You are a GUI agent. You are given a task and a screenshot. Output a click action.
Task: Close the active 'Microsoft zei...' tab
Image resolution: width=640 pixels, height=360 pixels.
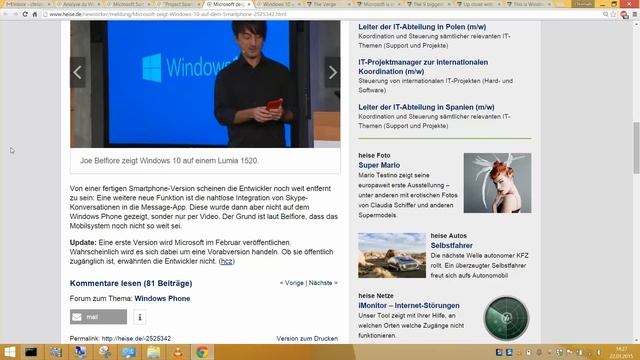pos(249,4)
